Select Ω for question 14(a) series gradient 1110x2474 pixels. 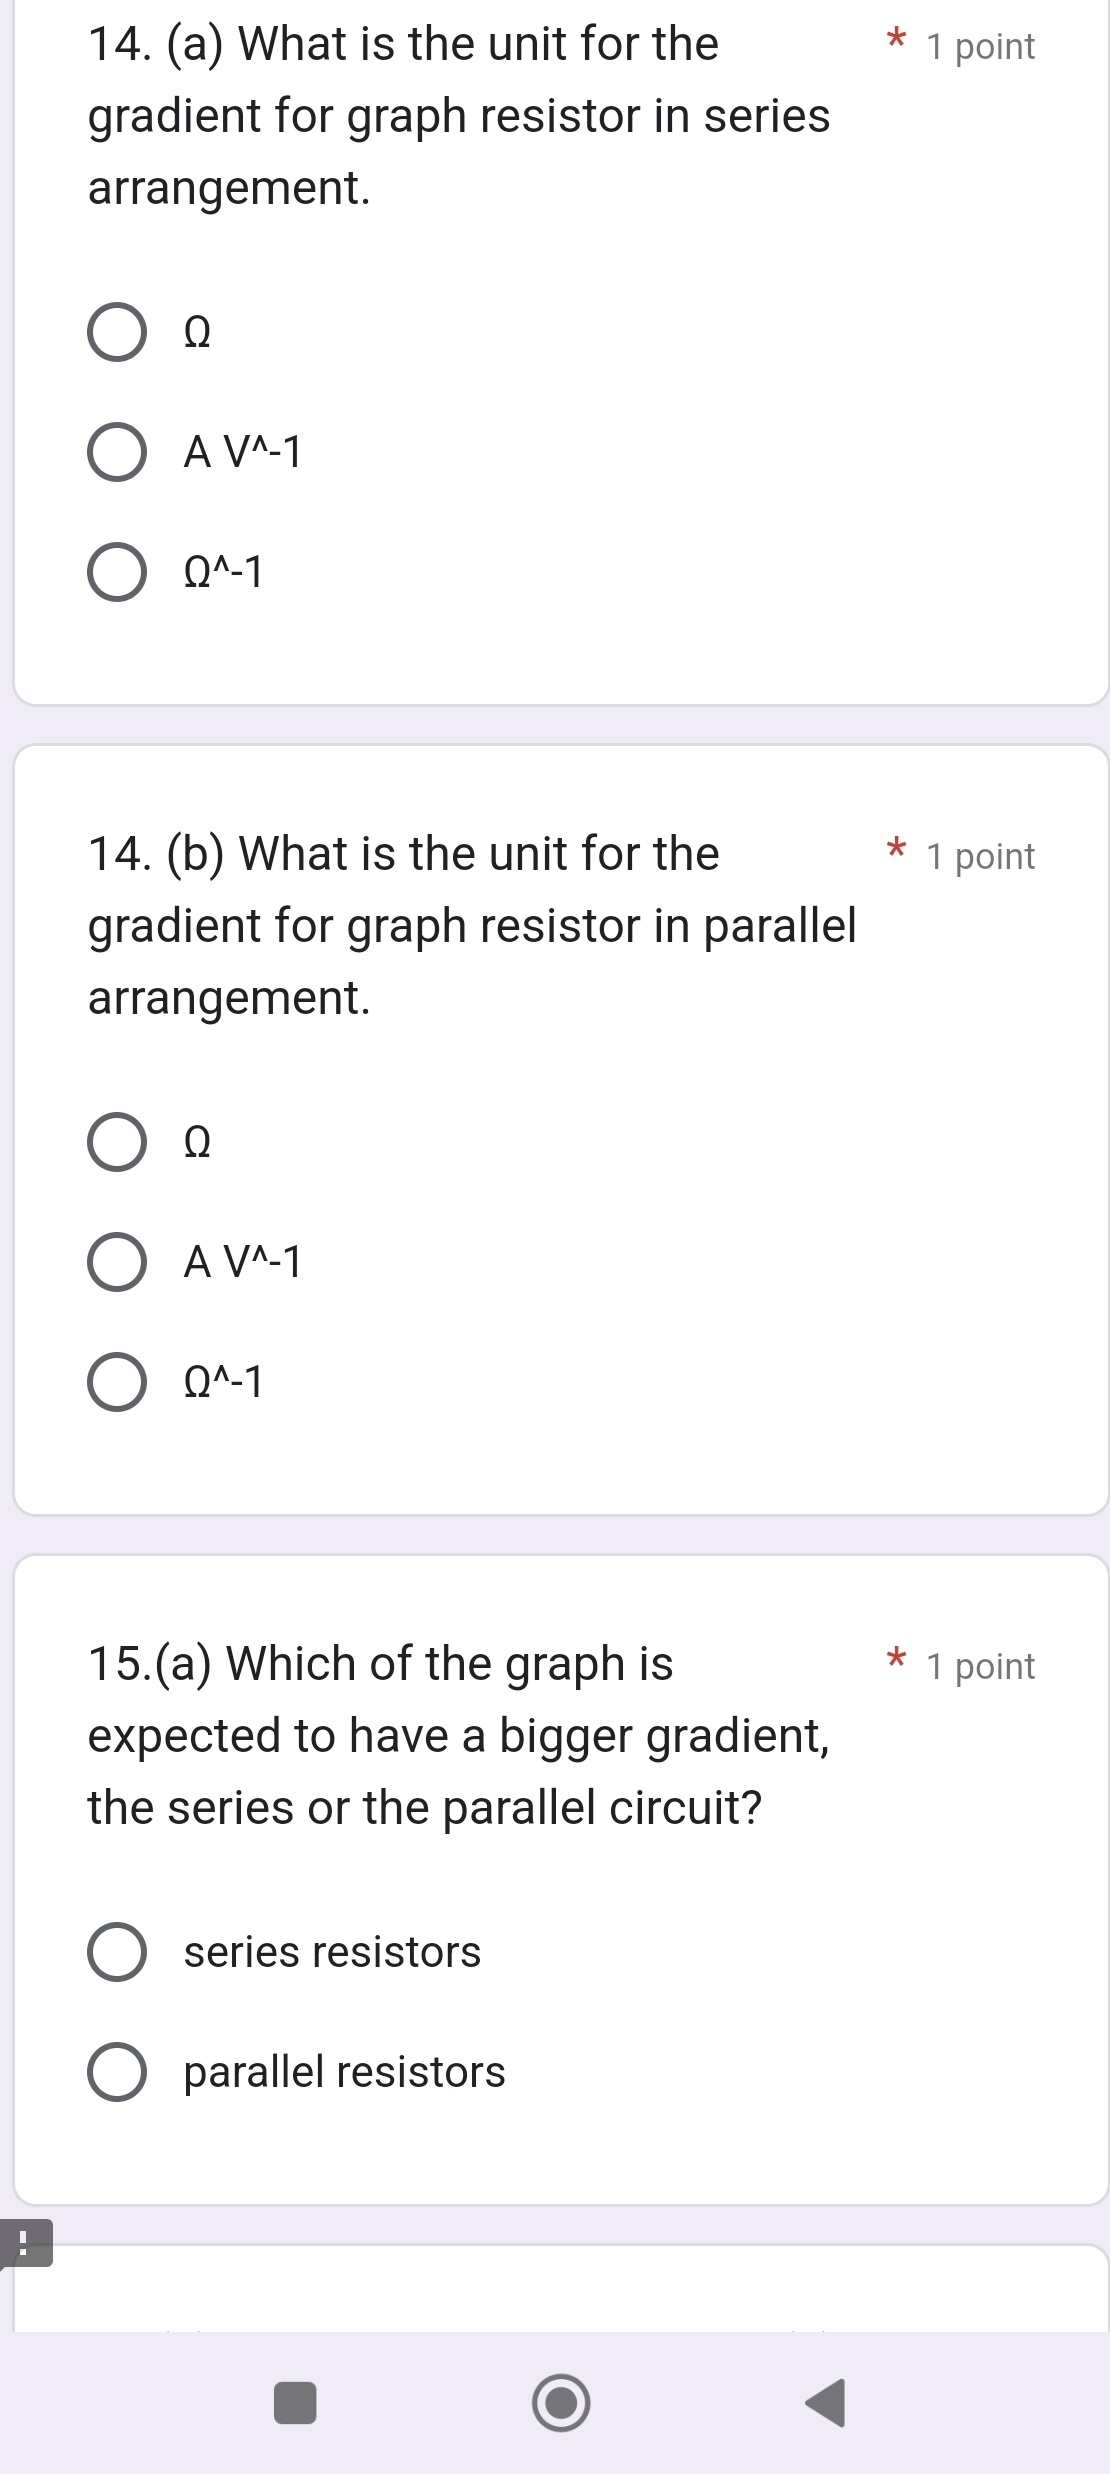click(x=117, y=332)
